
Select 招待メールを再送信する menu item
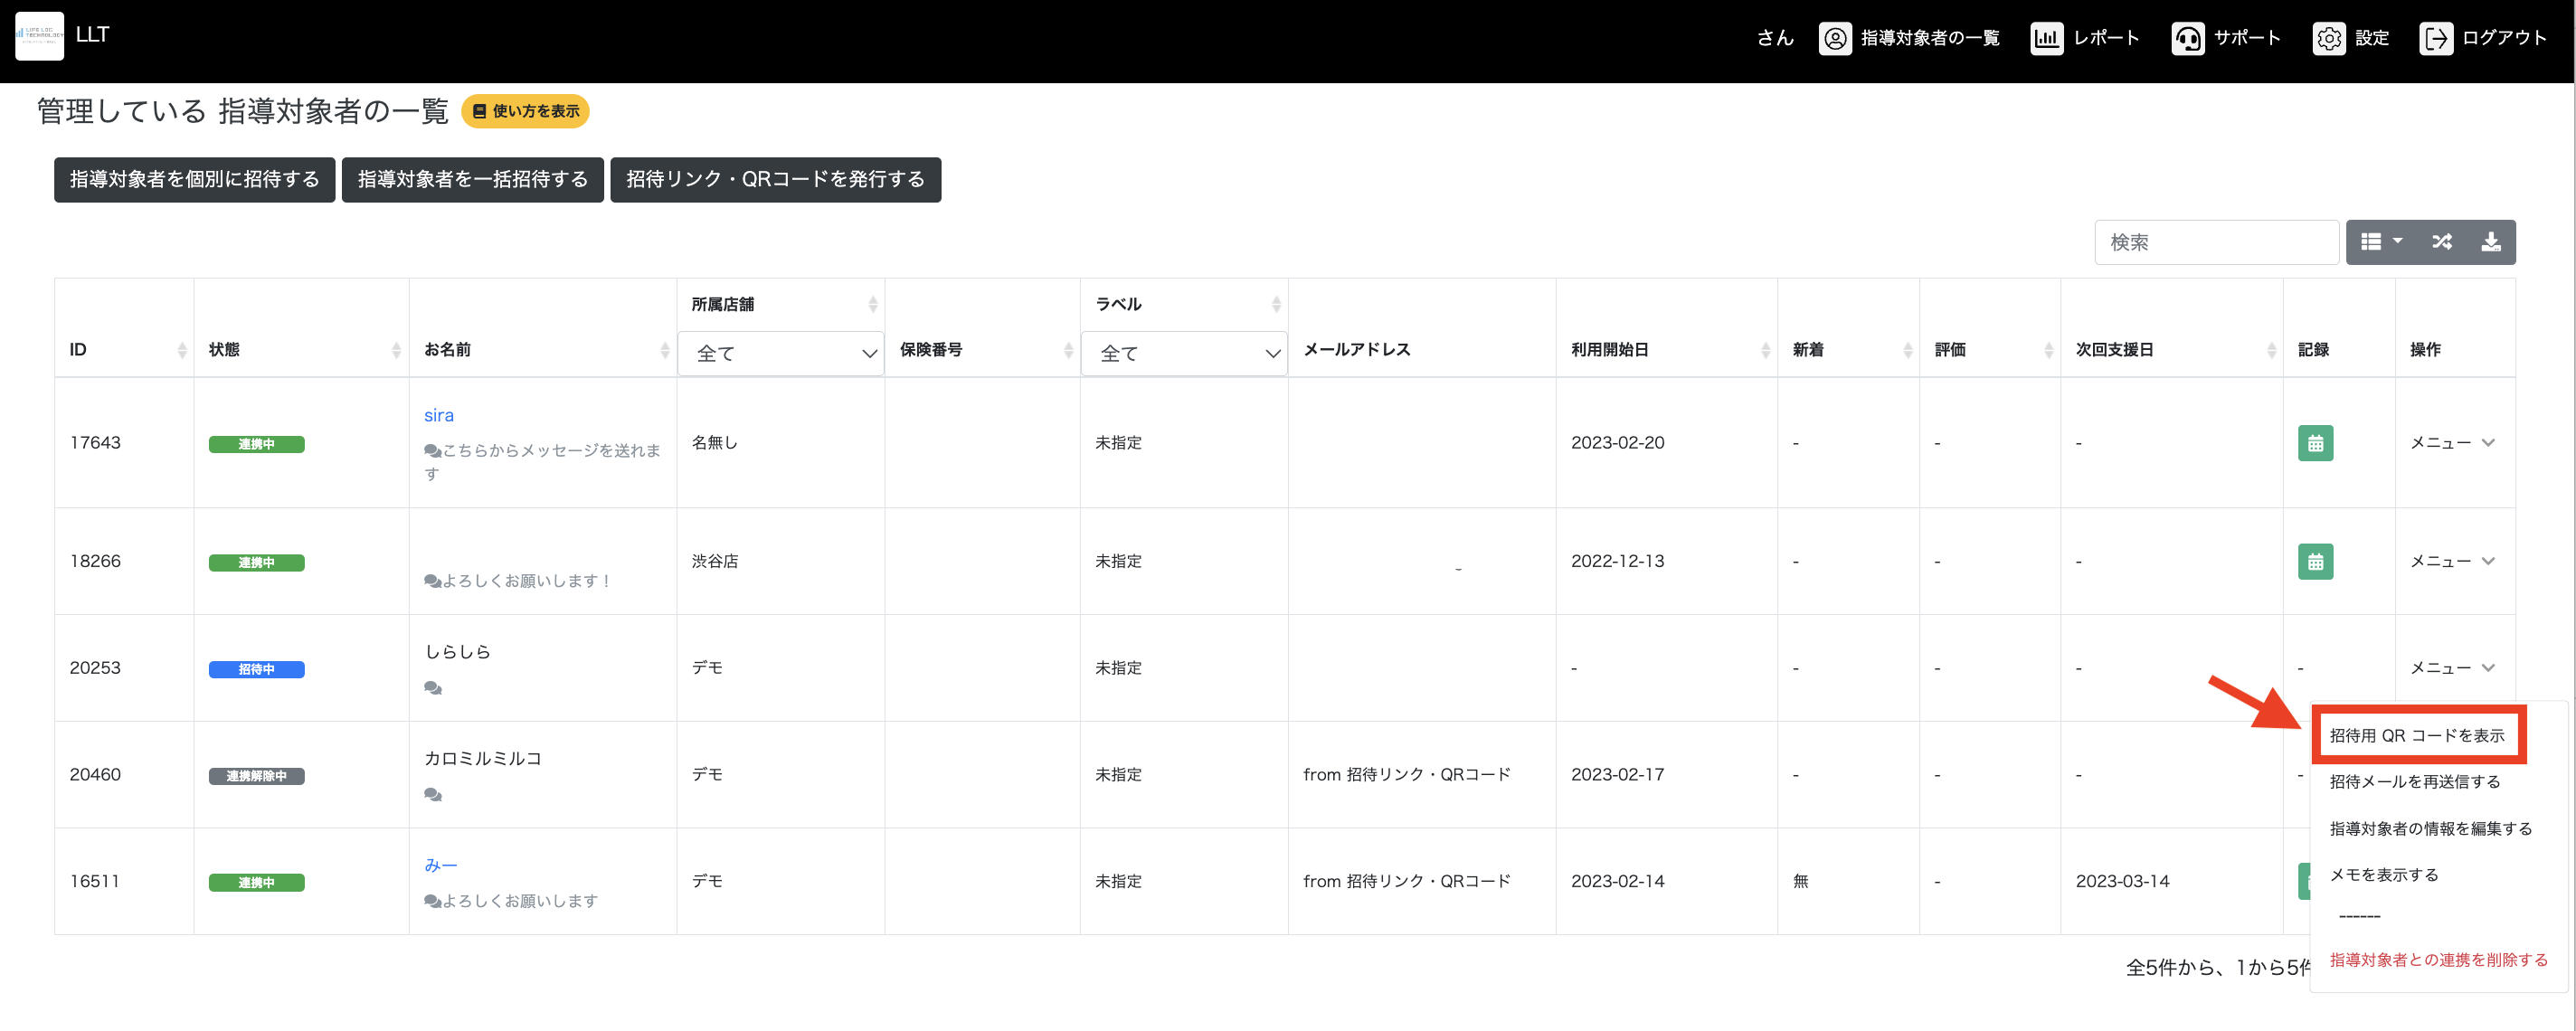(x=2415, y=782)
